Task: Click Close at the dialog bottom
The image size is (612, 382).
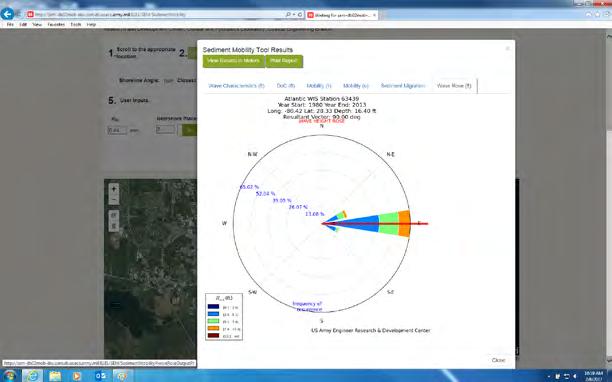Action: (498, 360)
